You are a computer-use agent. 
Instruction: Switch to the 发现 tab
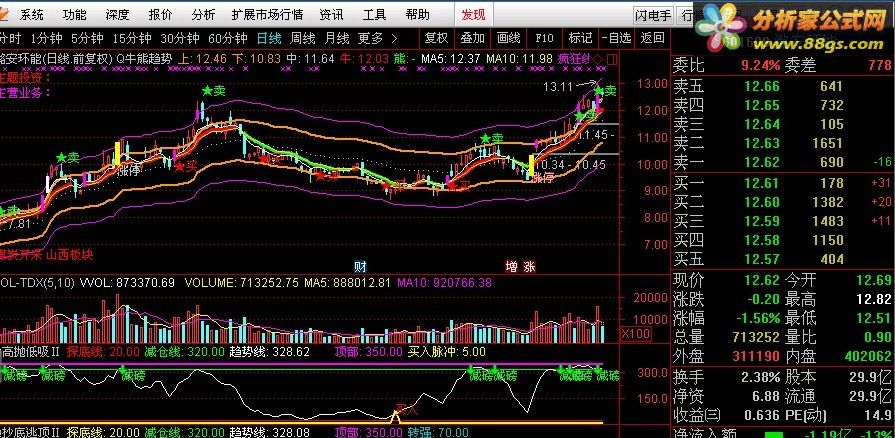click(473, 14)
